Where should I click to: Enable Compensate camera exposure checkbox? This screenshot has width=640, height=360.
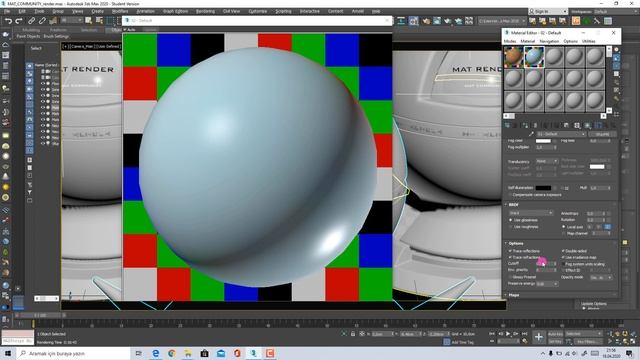(x=510, y=195)
